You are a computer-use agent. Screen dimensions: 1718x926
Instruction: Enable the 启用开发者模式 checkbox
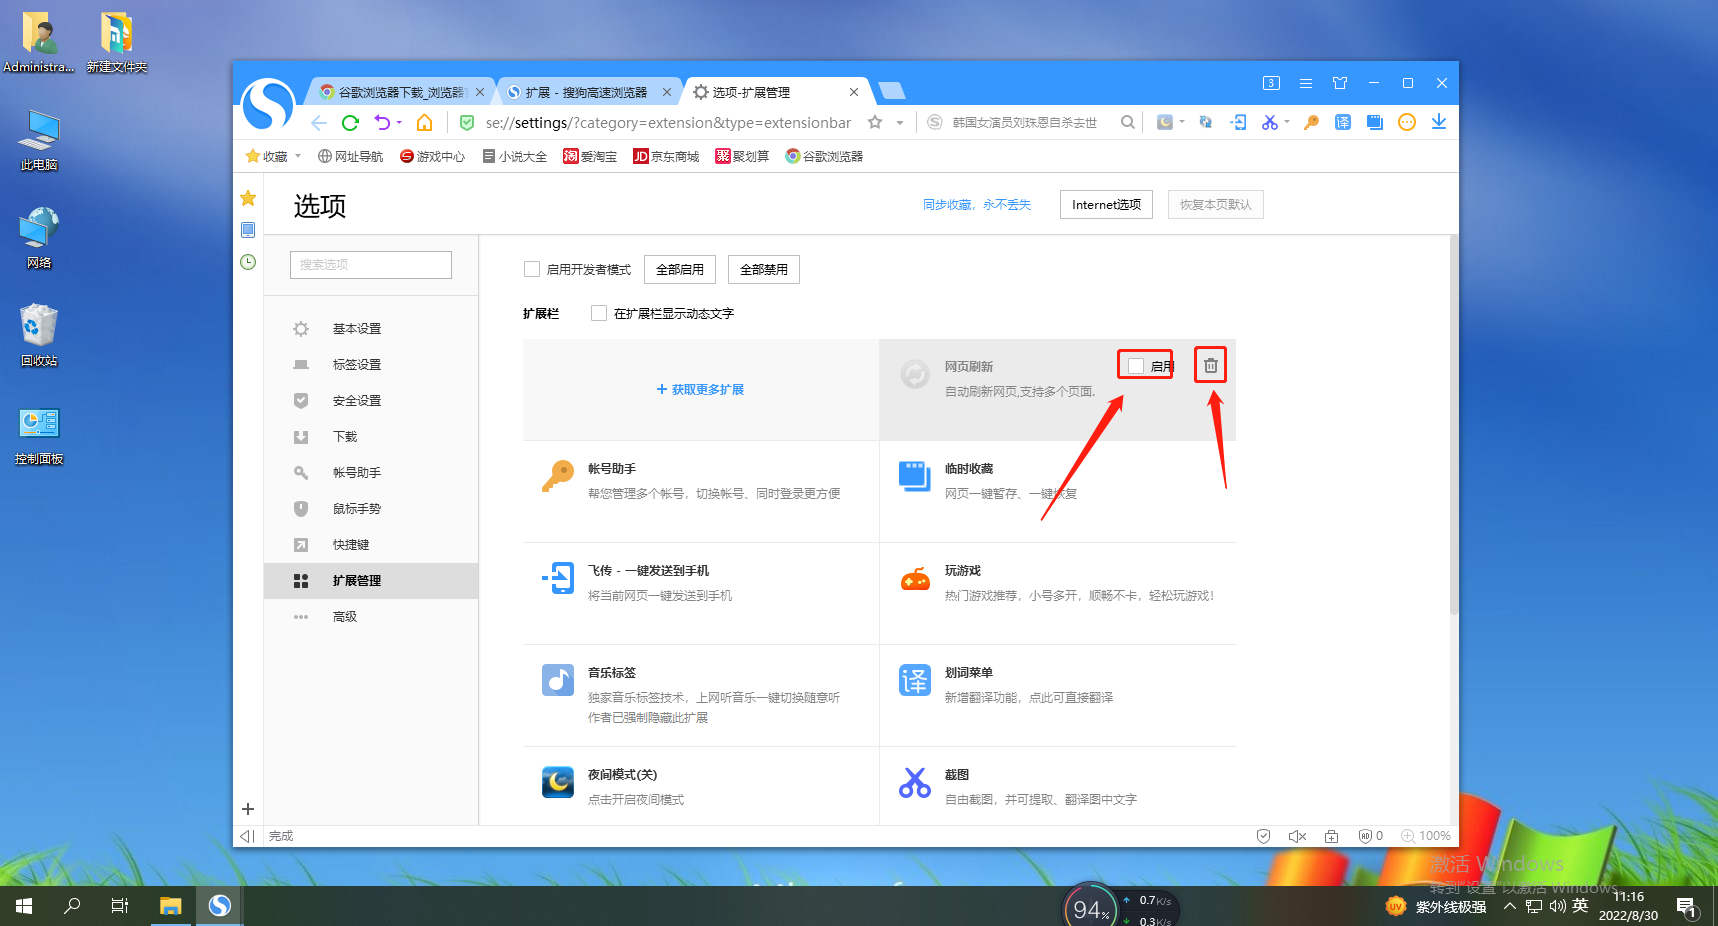point(532,269)
